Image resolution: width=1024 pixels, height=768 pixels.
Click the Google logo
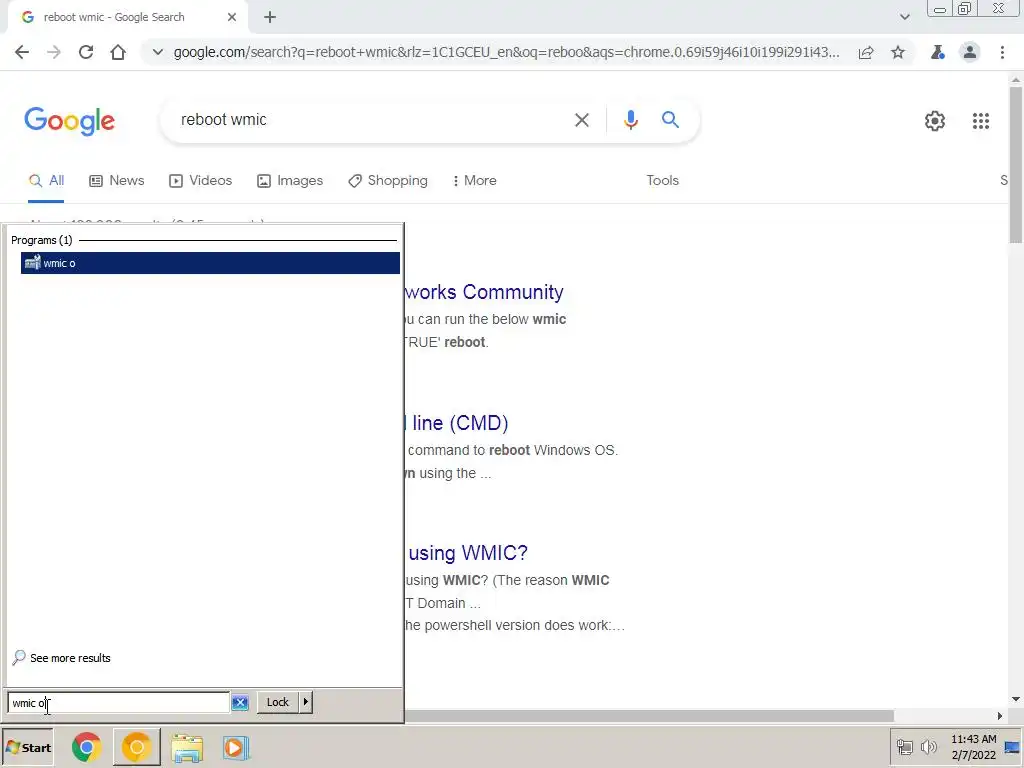pos(69,121)
